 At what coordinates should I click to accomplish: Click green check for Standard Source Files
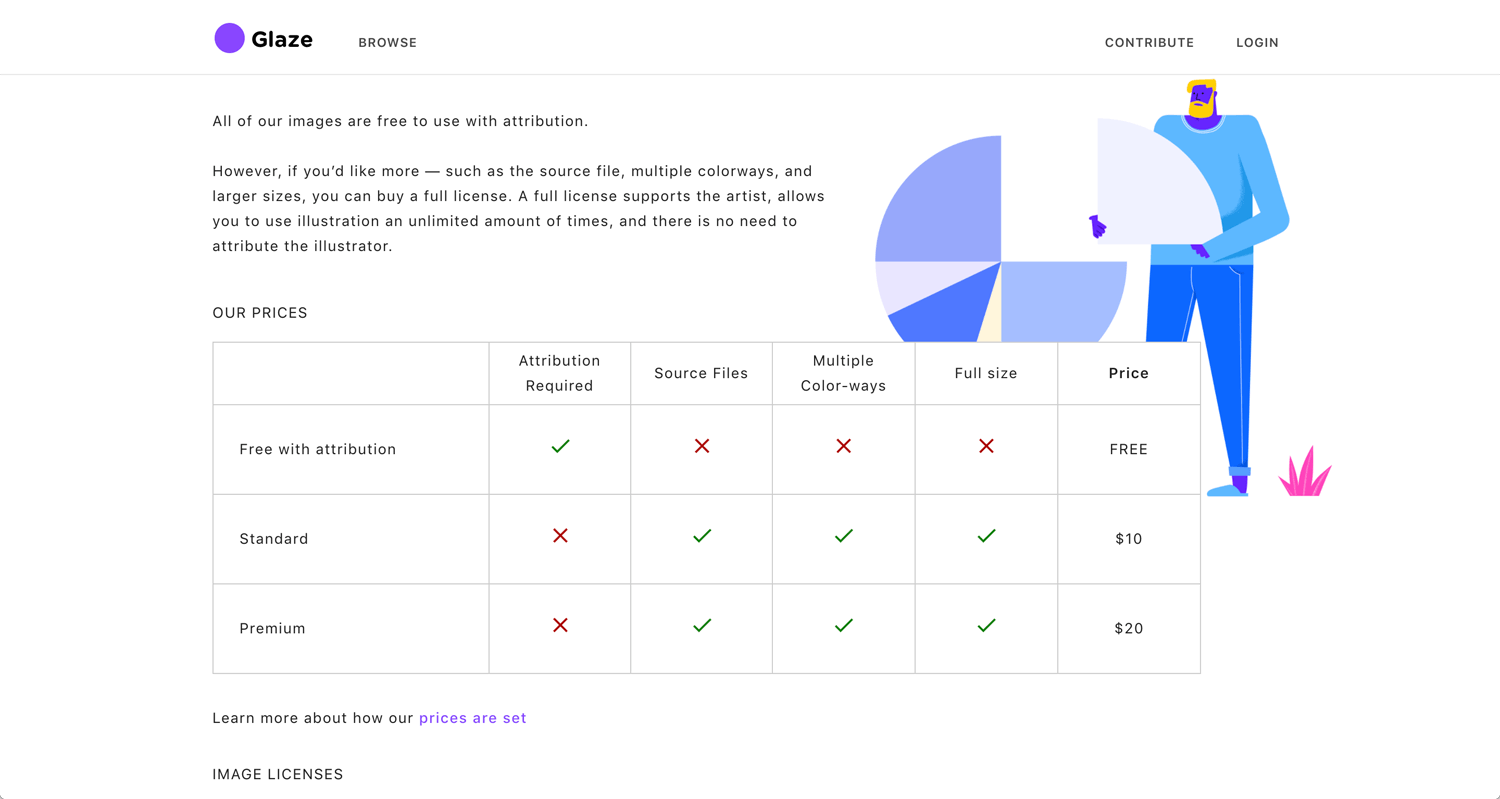tap(702, 536)
